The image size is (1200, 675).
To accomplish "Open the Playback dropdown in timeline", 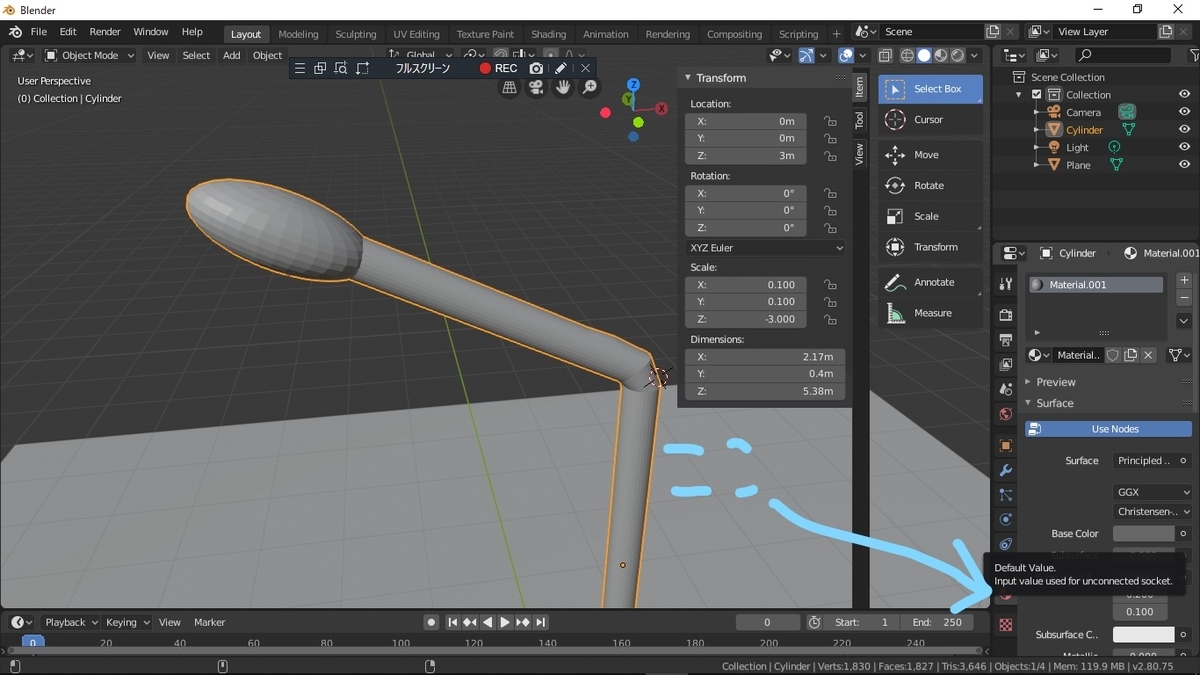I will click(x=72, y=622).
